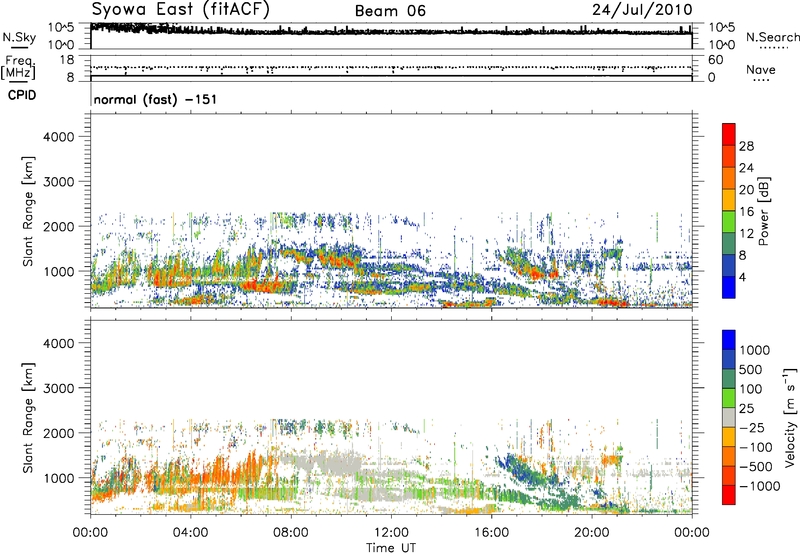This screenshot has height=554, width=800.
Task: Click the '1000' tick on Velocity scale
Action: (x=754, y=350)
